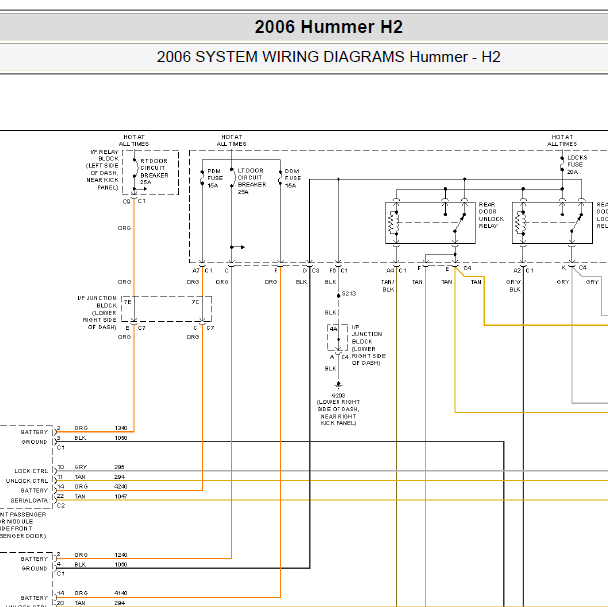Click the LT Door circuit breaker 25A
The width and height of the screenshot is (608, 607).
[232, 177]
